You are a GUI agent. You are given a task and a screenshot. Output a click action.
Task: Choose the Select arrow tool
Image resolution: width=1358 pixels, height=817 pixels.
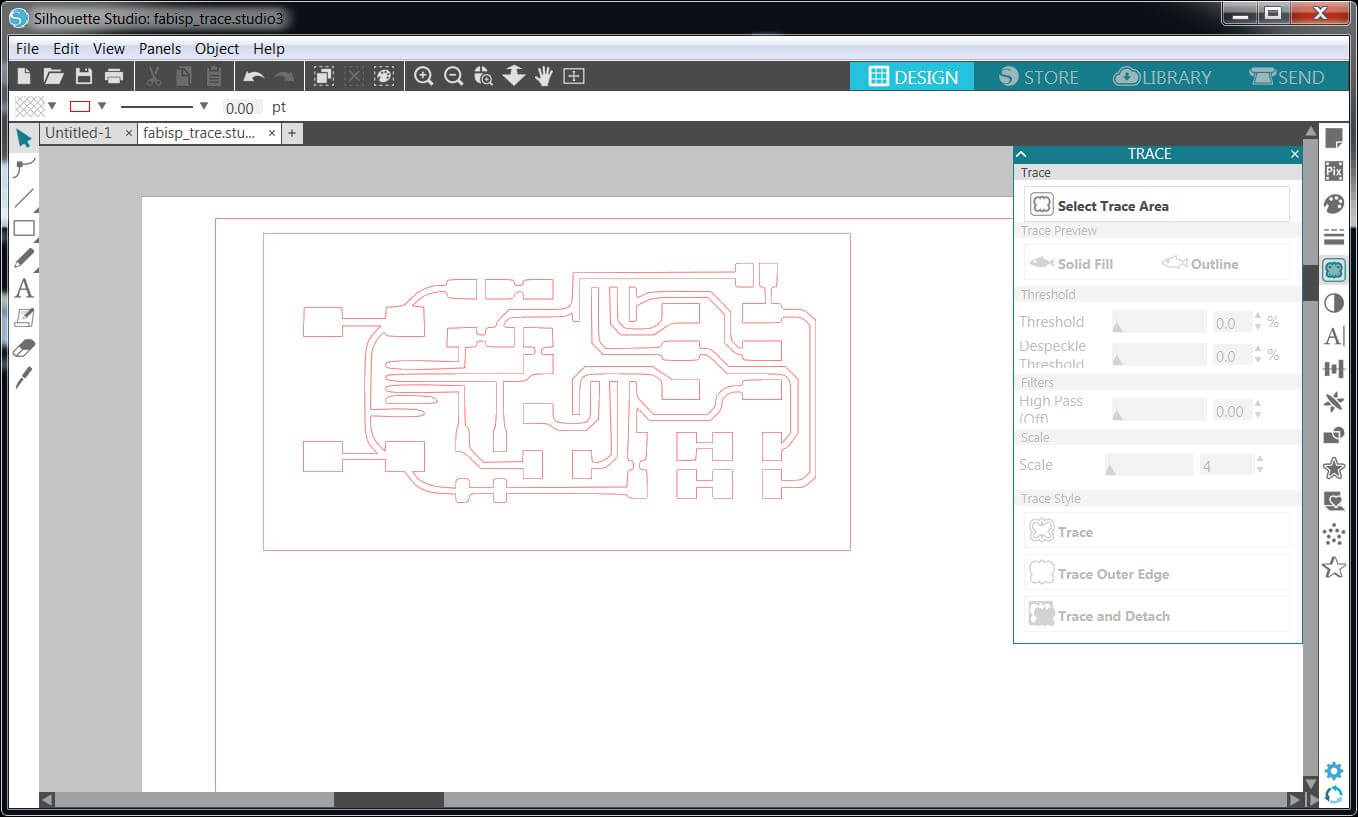pos(24,138)
